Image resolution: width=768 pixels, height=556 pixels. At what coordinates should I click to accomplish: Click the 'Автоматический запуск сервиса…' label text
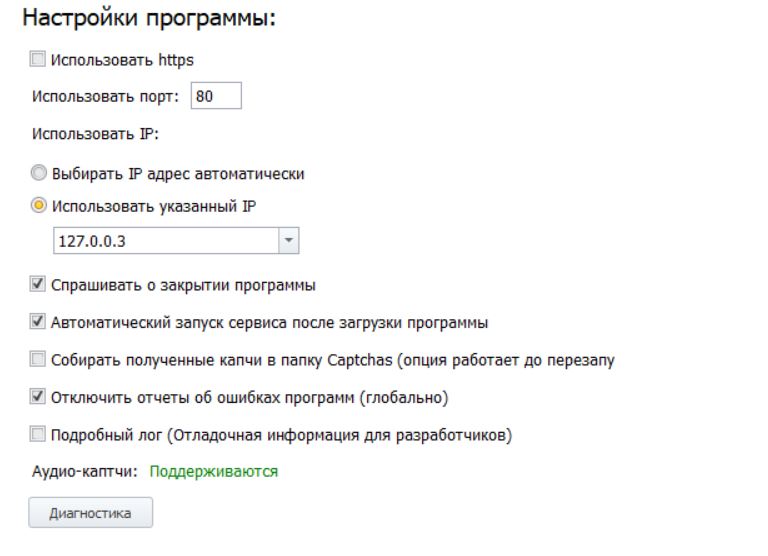[269, 323]
